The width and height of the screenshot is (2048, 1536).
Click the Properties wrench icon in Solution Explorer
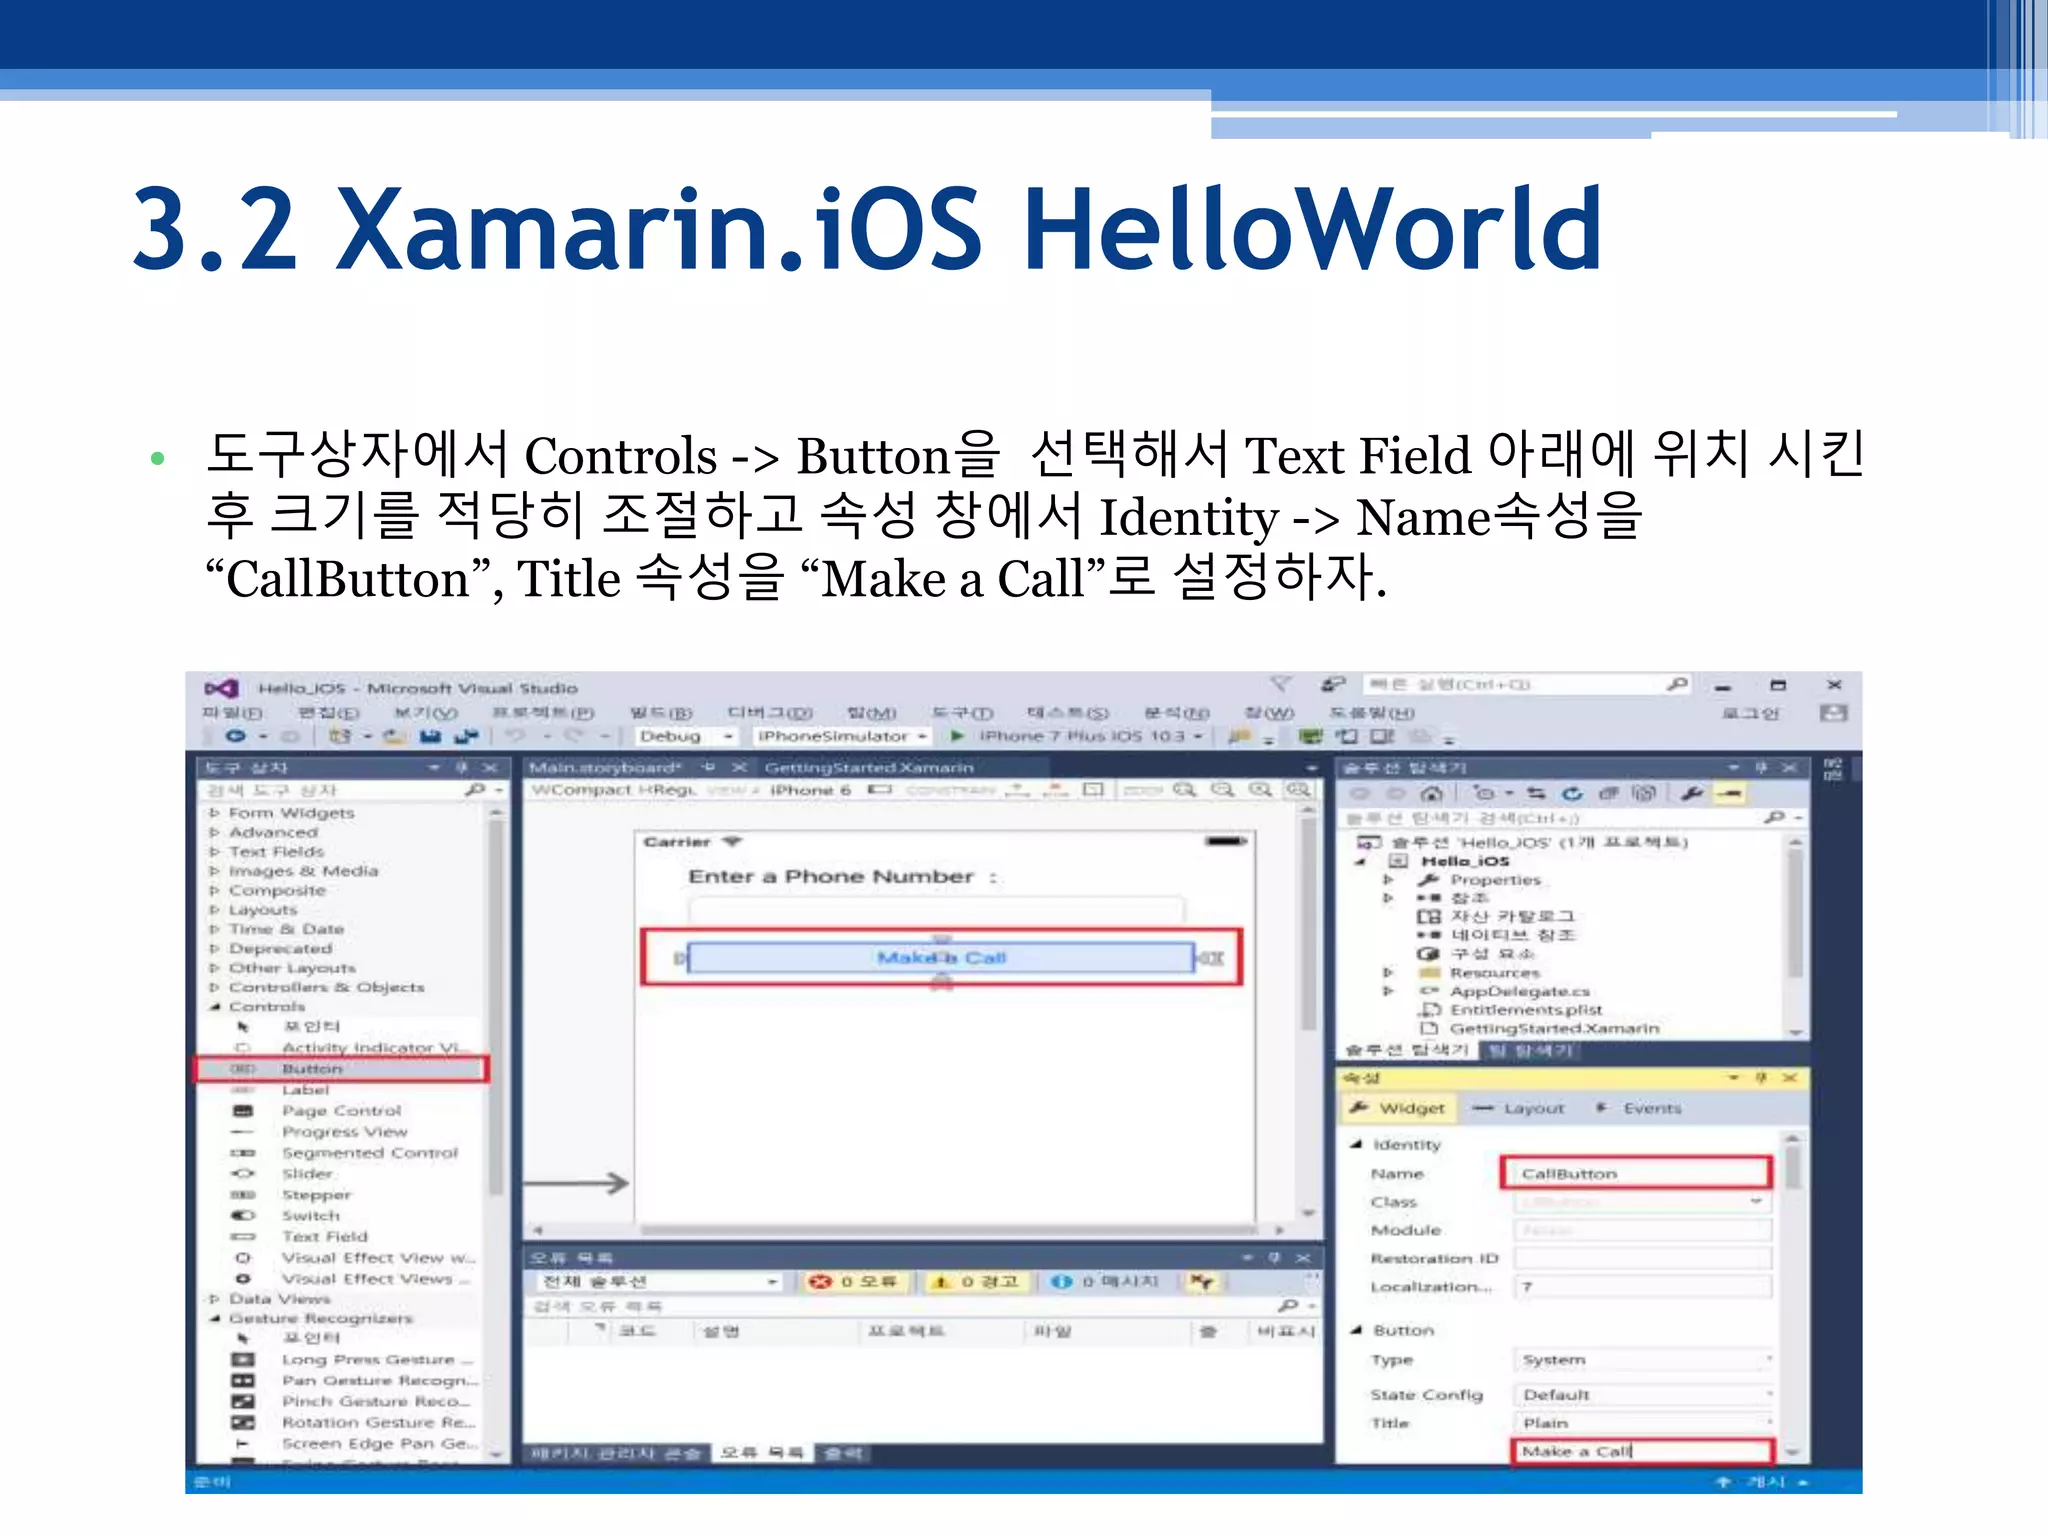point(1692,793)
